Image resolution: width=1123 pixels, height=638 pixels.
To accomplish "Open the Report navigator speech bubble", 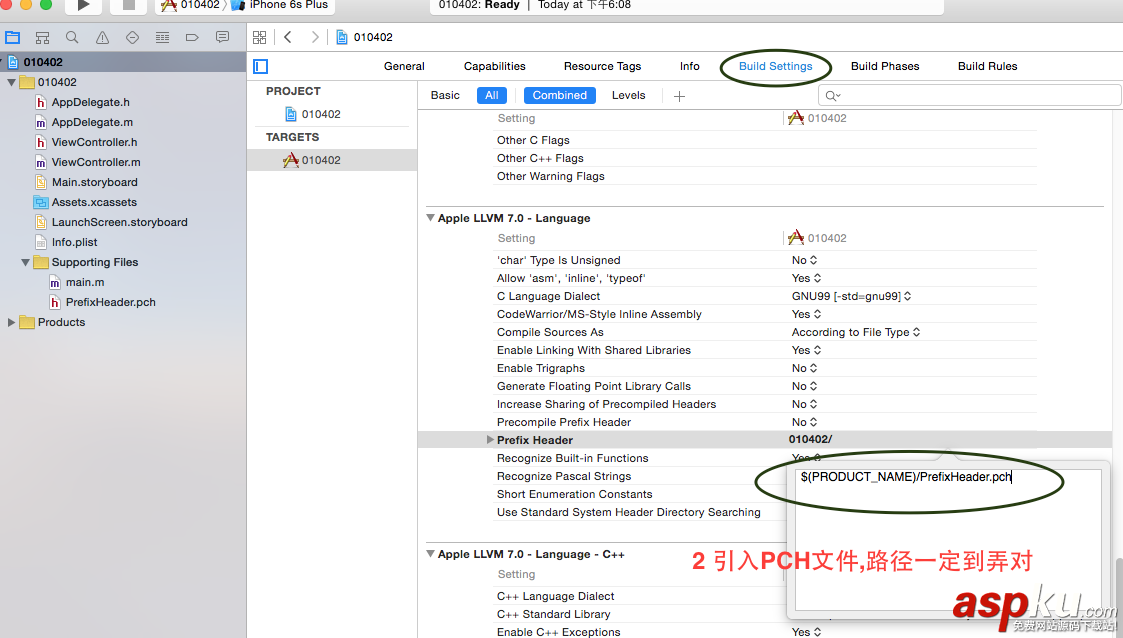I will pyautogui.click(x=222, y=36).
